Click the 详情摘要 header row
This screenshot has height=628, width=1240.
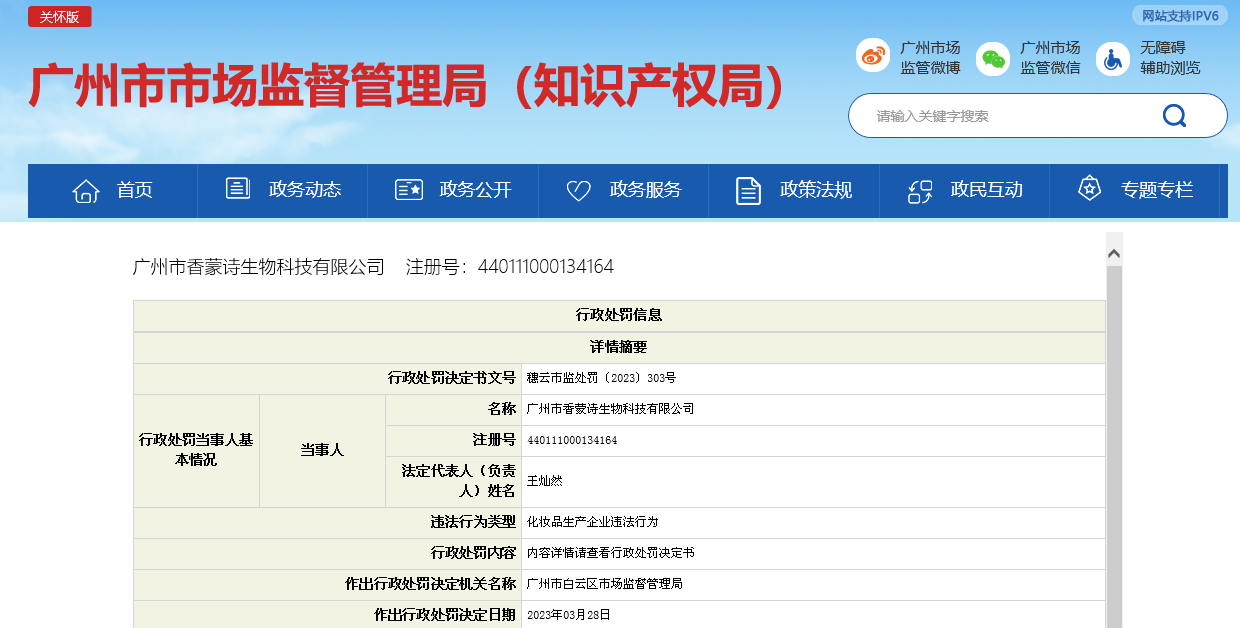point(619,347)
